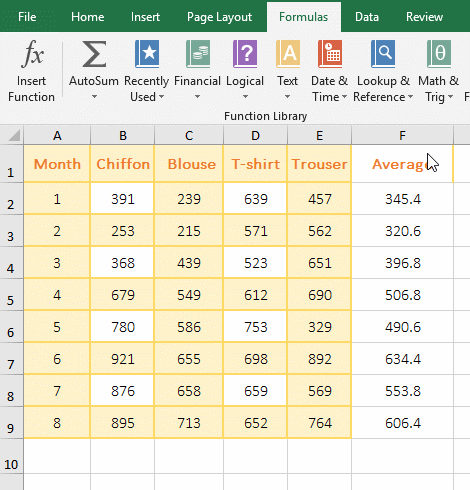Open the Insert Function dialog via fx icon
470x490 pixels.
click(33, 53)
